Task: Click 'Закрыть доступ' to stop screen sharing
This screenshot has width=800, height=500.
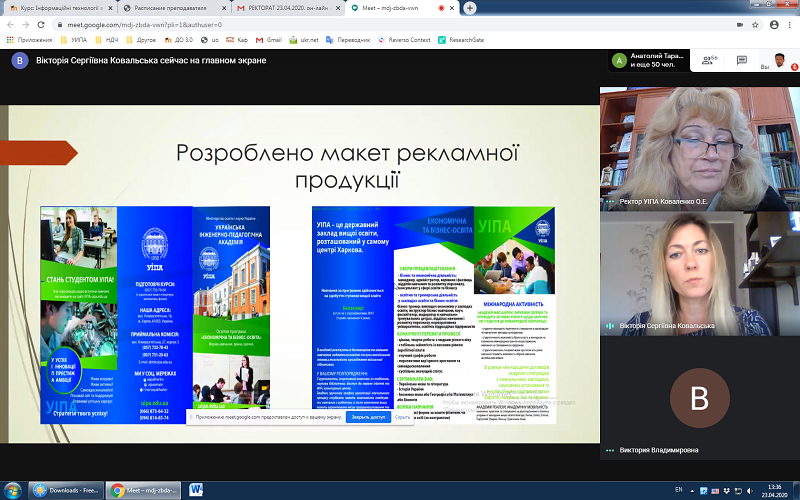Action: [x=368, y=417]
